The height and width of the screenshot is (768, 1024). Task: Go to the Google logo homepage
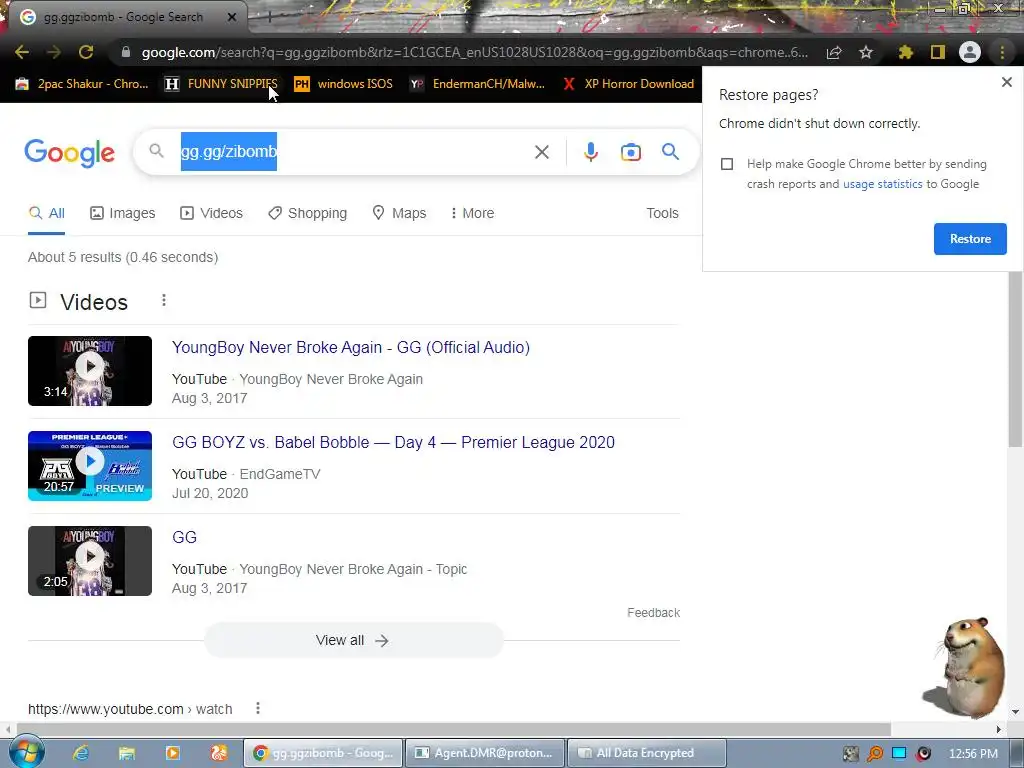(x=69, y=153)
